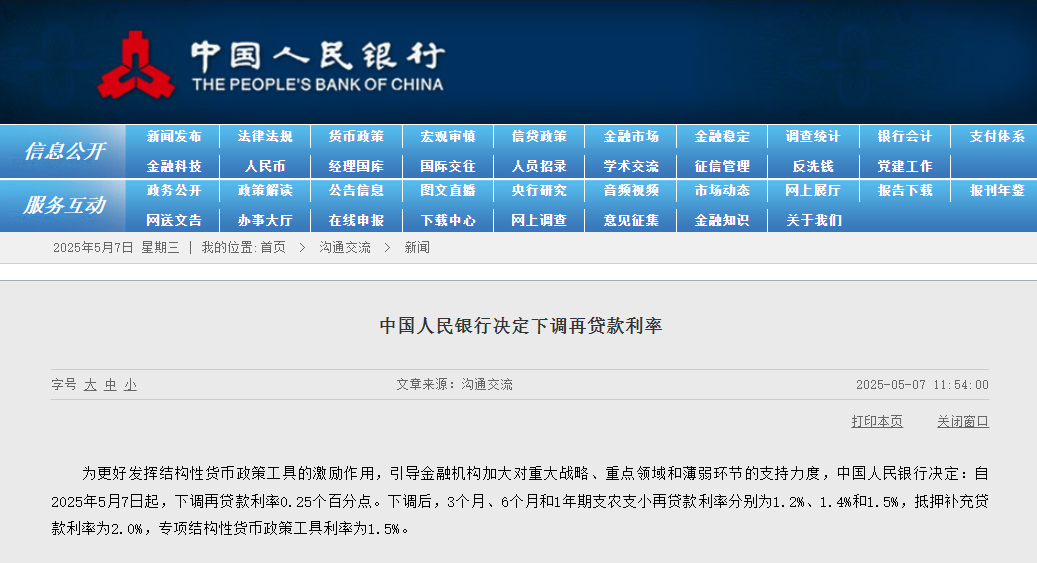This screenshot has height=563, width=1037.
Task: Click 关闭窗口 to close the window
Action: point(962,422)
